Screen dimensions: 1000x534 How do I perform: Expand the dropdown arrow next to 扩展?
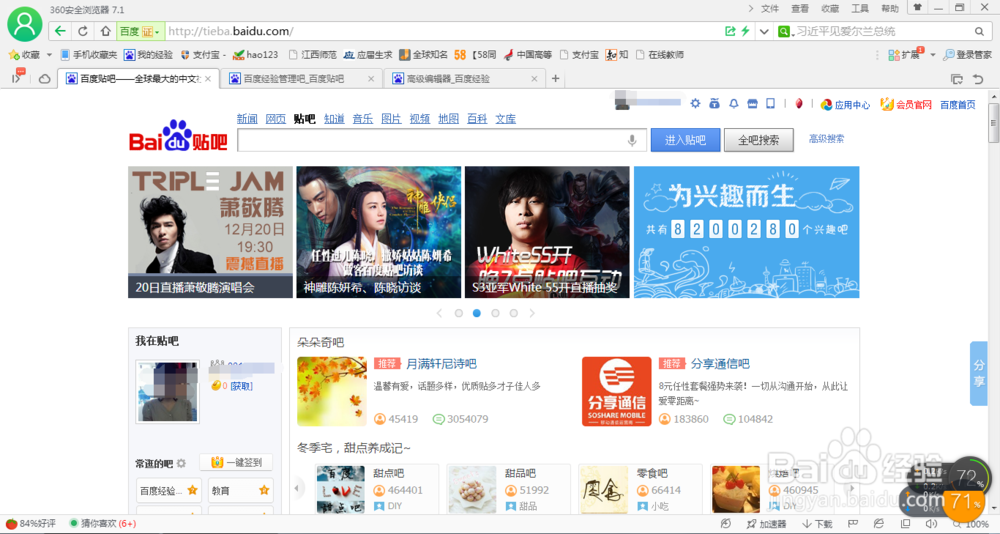click(x=932, y=55)
